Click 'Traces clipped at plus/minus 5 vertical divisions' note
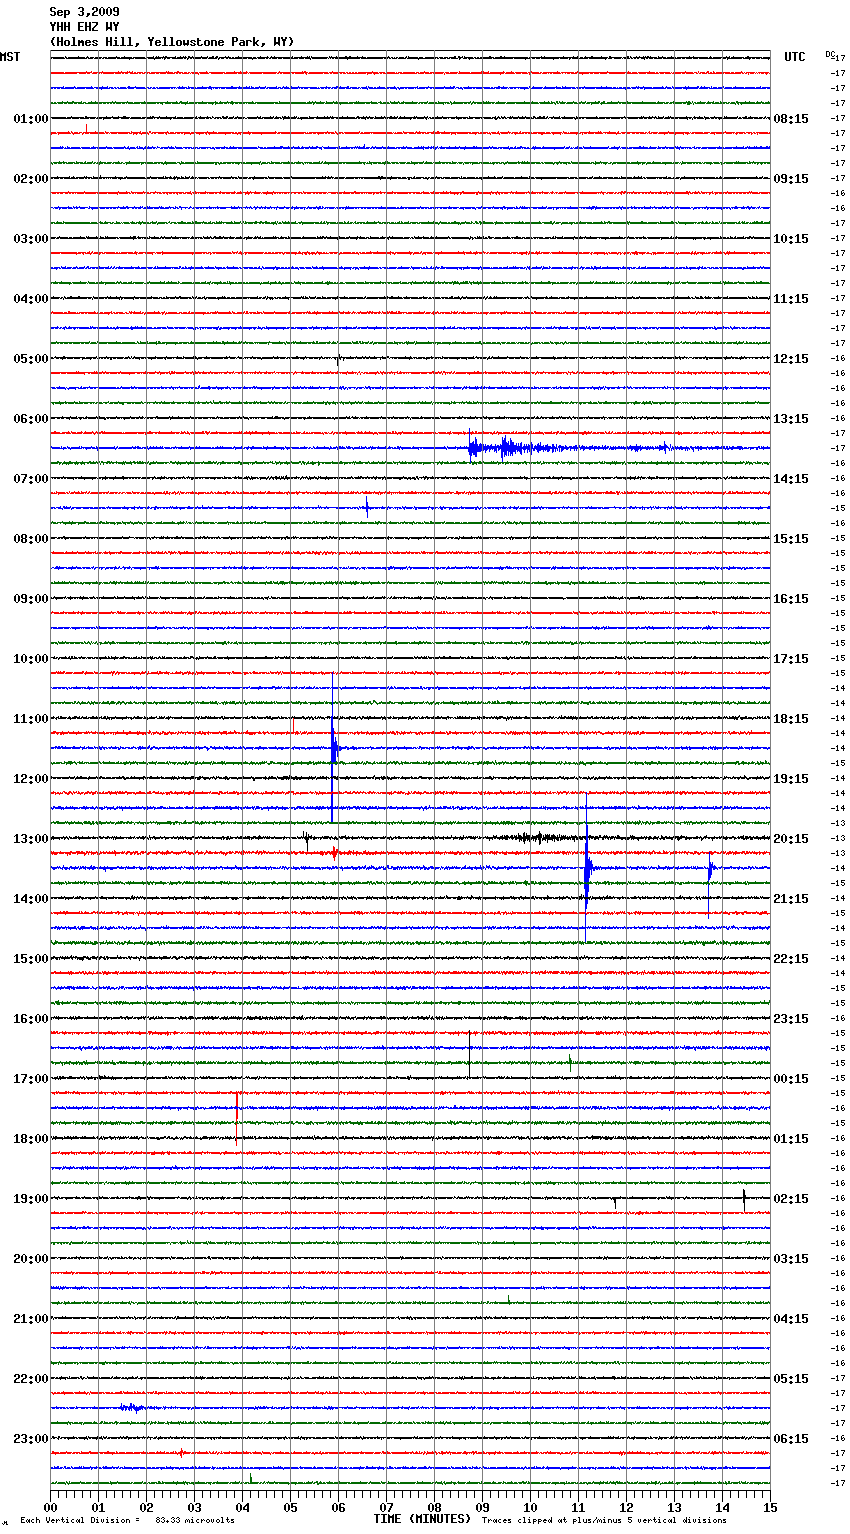Screen dimensions: 850x1534 pos(604,1521)
